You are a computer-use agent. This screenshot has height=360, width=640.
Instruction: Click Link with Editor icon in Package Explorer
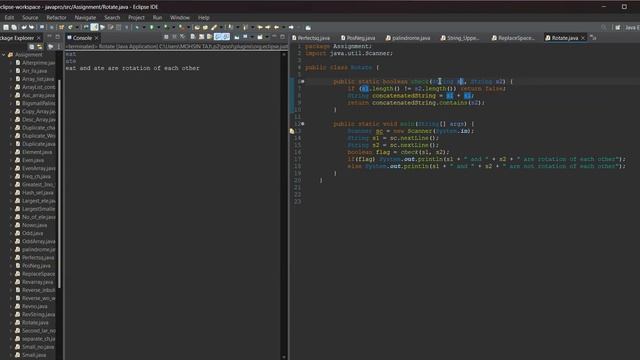tap(40, 47)
